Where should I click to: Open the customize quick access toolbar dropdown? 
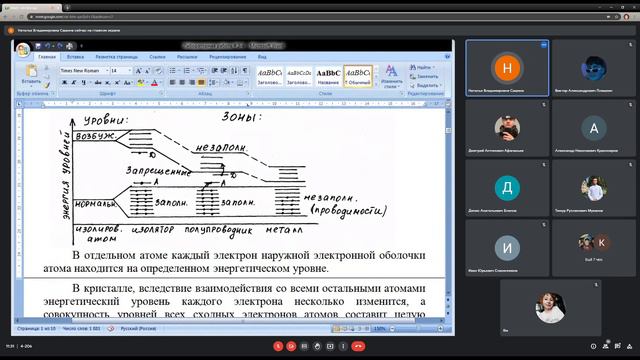click(81, 46)
